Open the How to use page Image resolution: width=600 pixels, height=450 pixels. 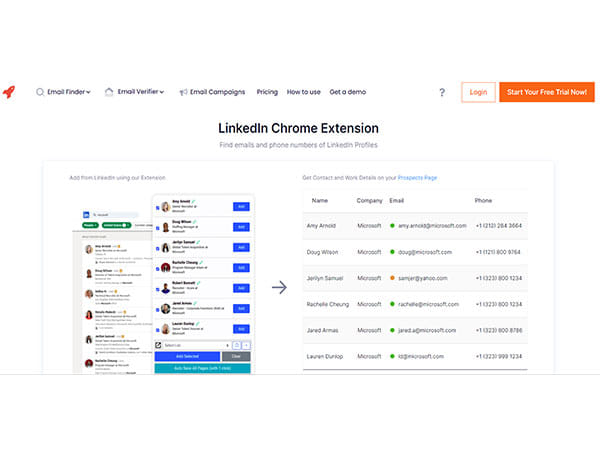(x=303, y=92)
